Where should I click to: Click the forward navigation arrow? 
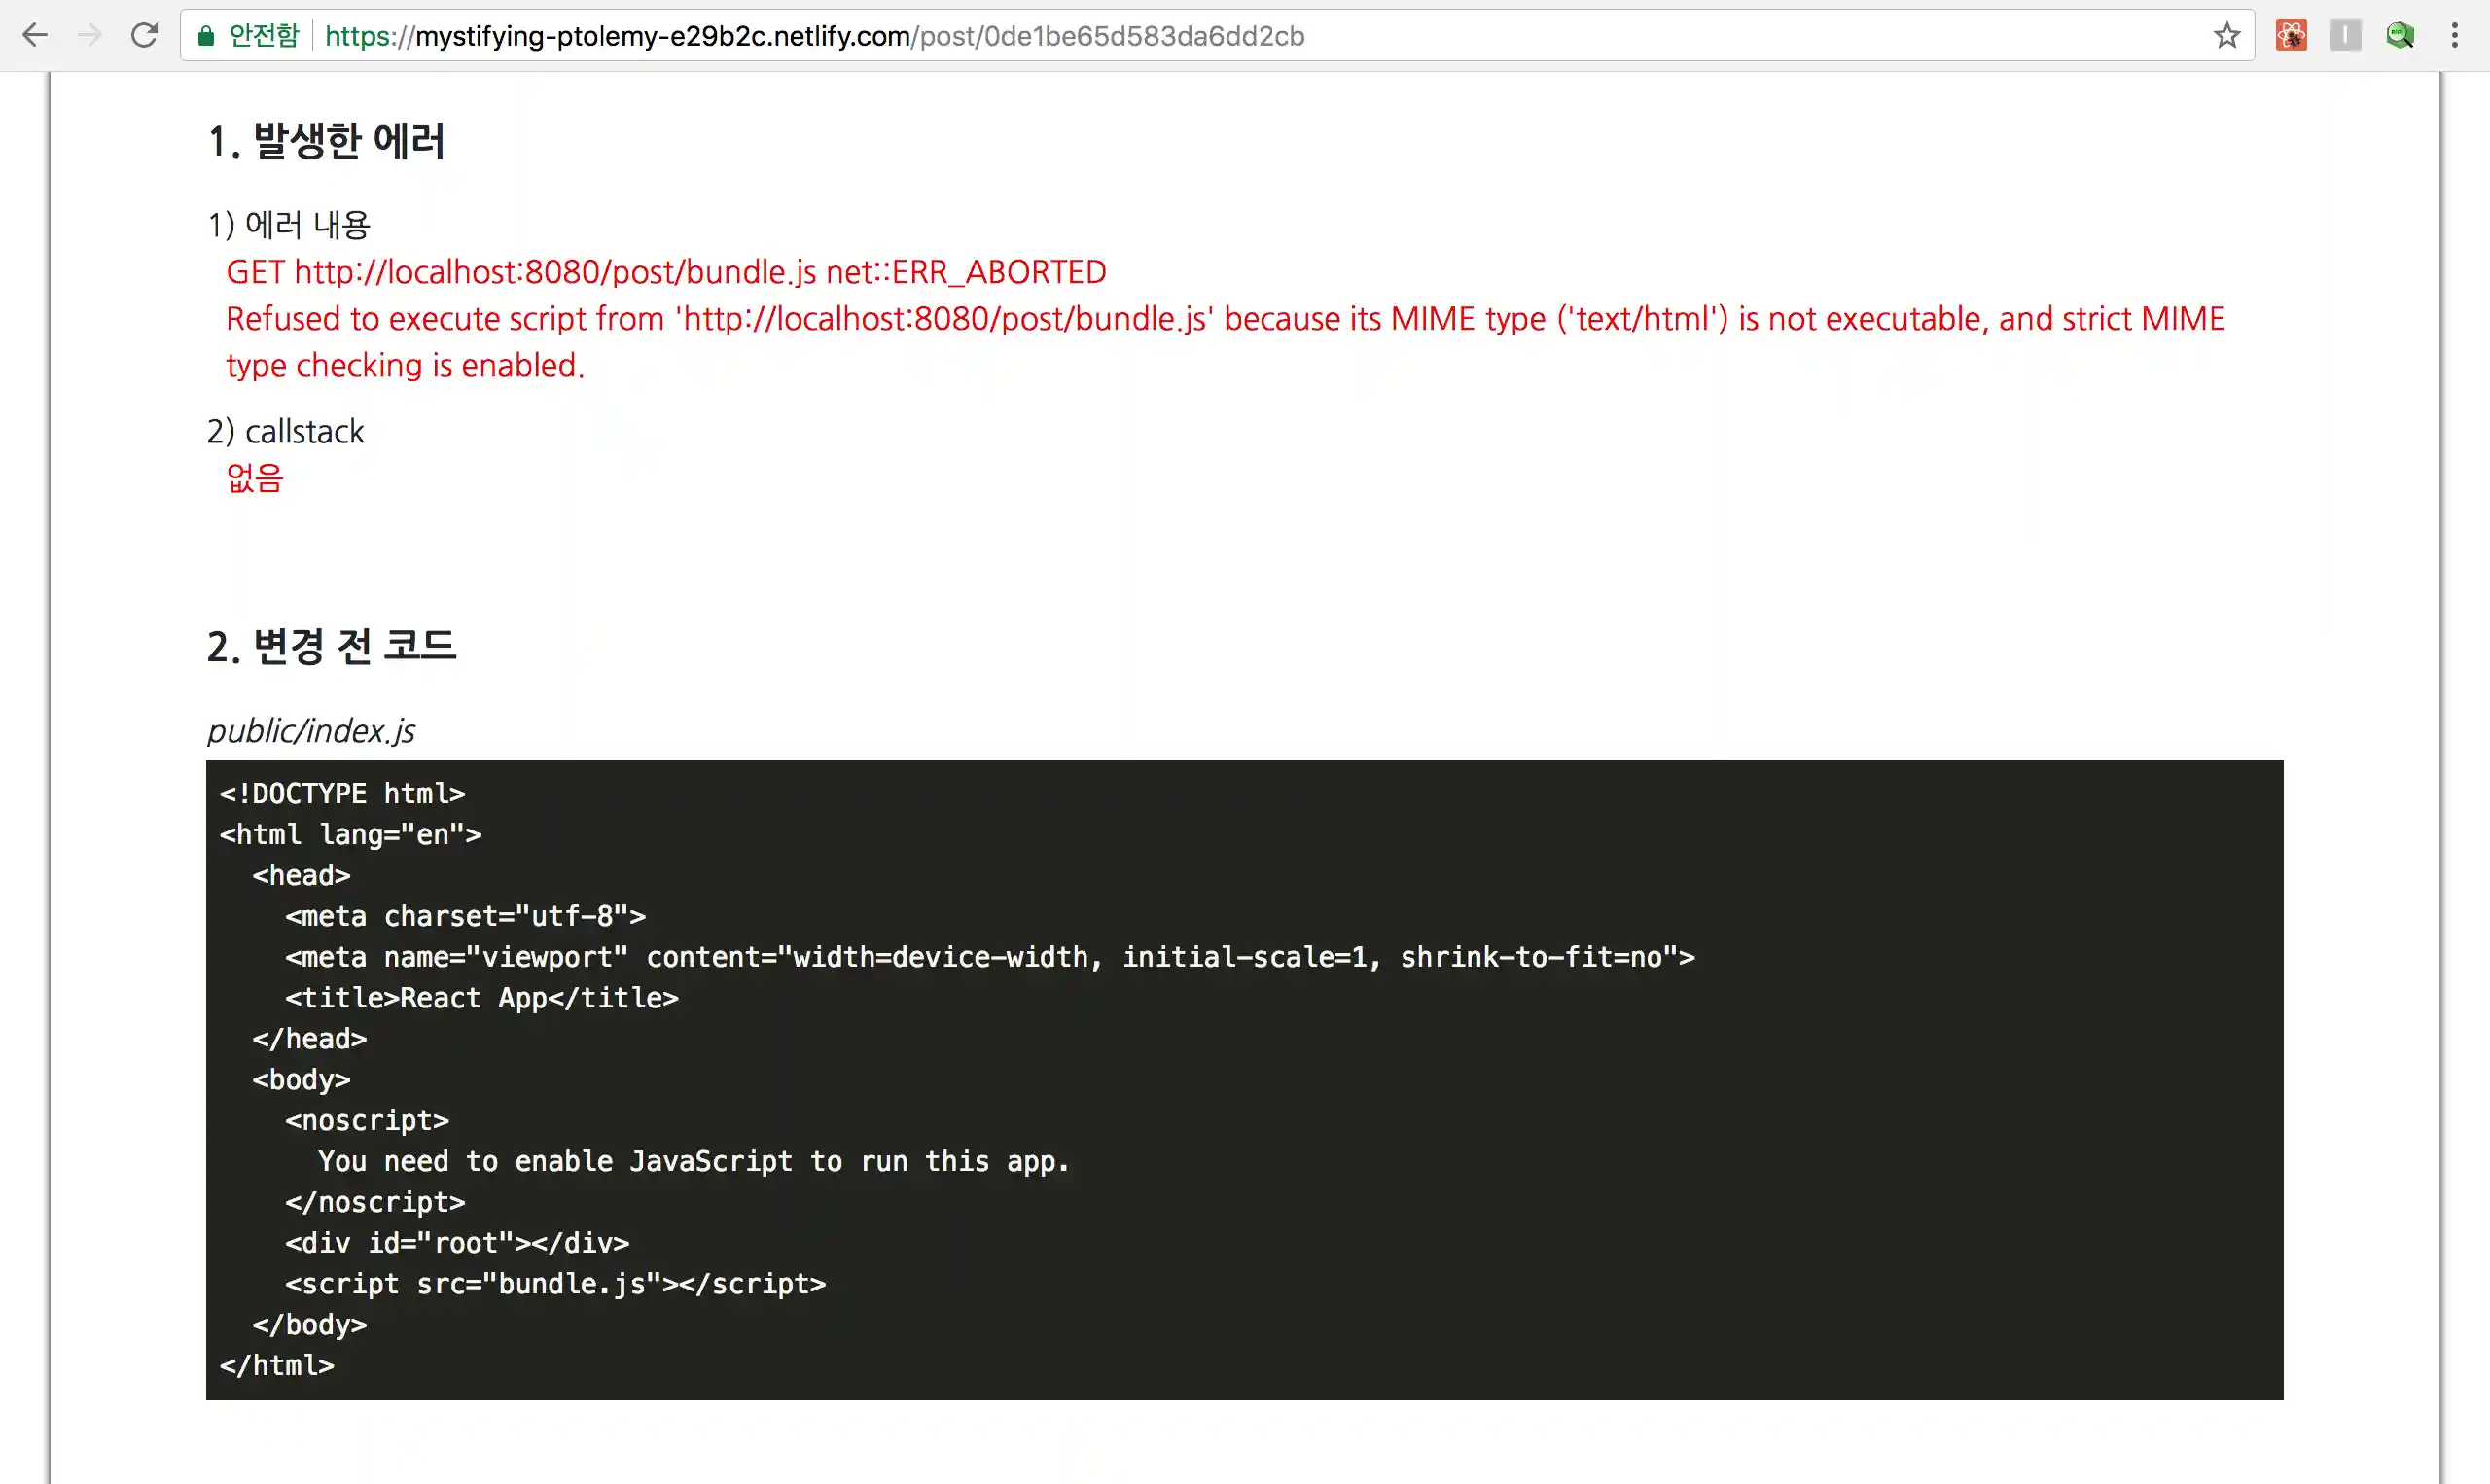(90, 35)
